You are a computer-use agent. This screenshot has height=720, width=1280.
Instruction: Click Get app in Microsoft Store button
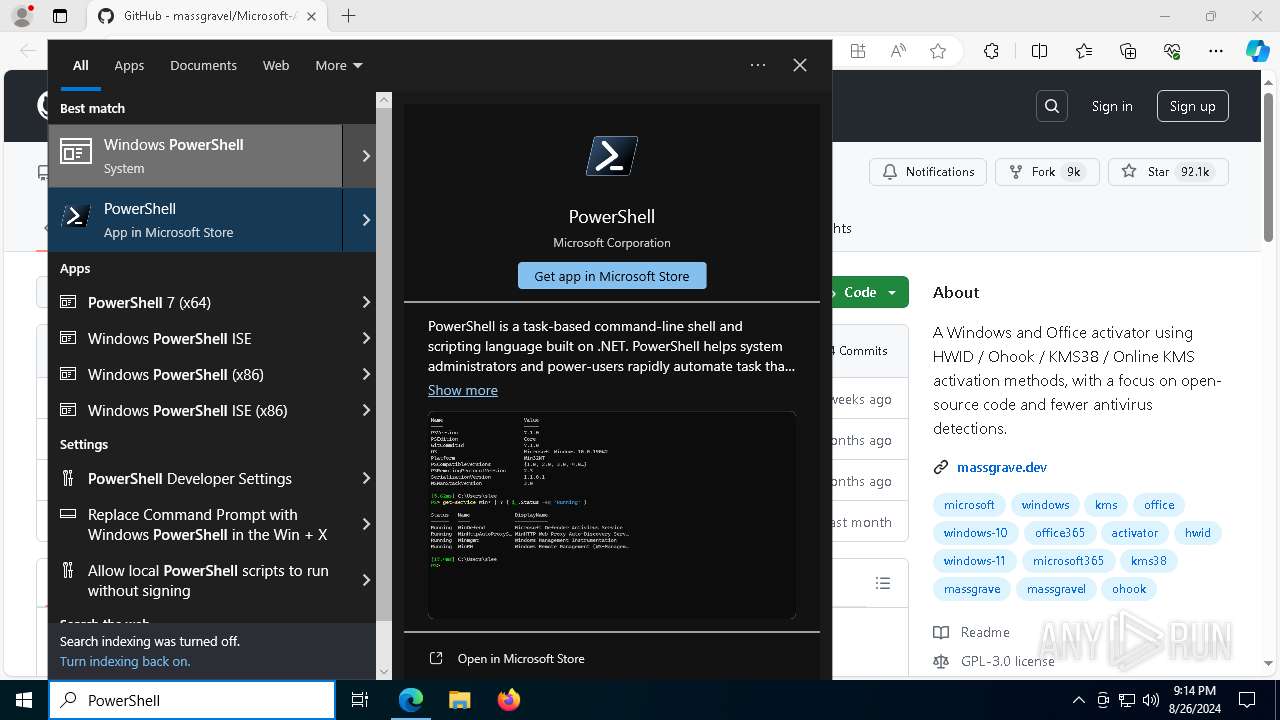pos(612,276)
